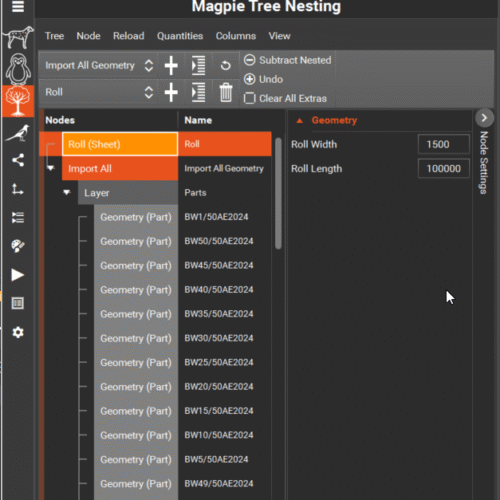Collapse Node Settings panel chevron
This screenshot has width=500, height=500.
click(484, 118)
